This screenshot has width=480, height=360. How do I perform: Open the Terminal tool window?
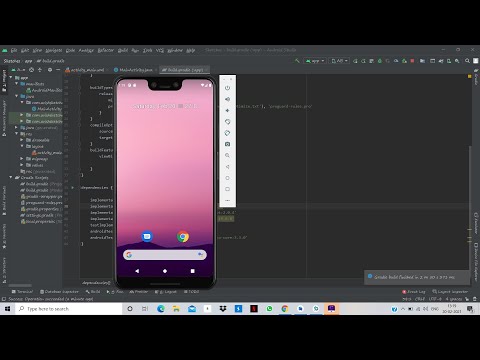[x=22, y=291]
